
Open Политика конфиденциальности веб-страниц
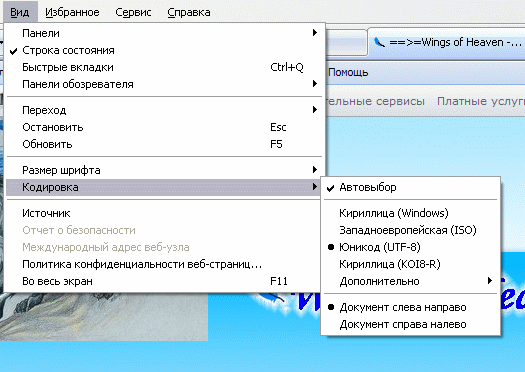pyautogui.click(x=164, y=265)
